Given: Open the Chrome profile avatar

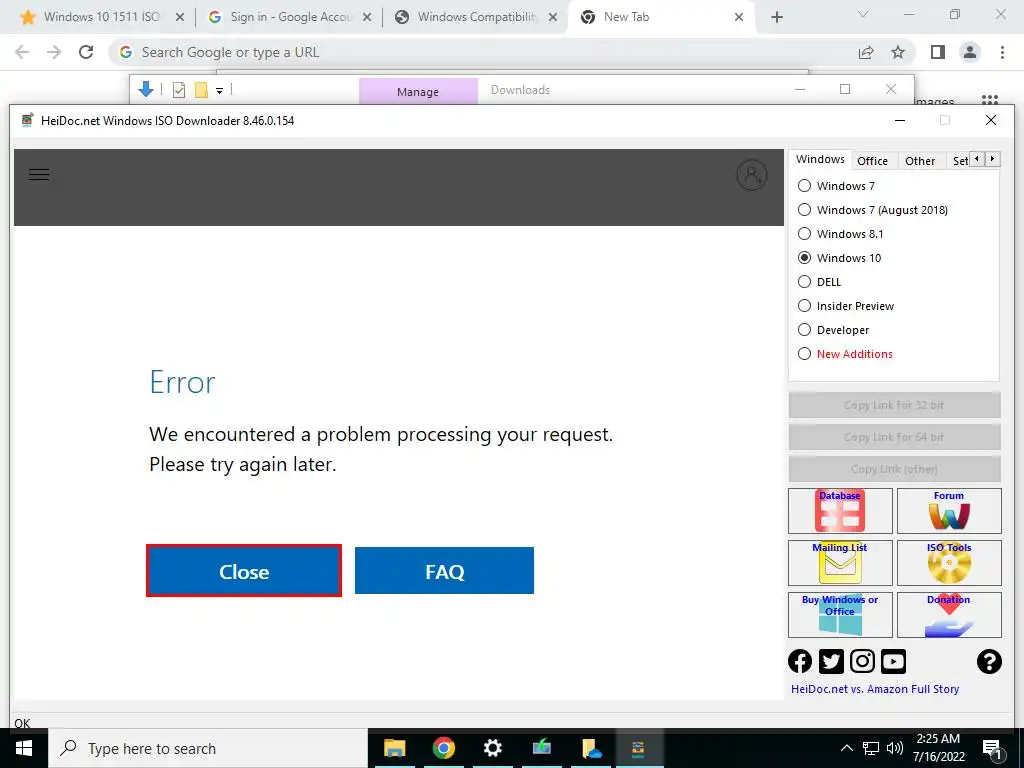Looking at the screenshot, I should [x=970, y=52].
